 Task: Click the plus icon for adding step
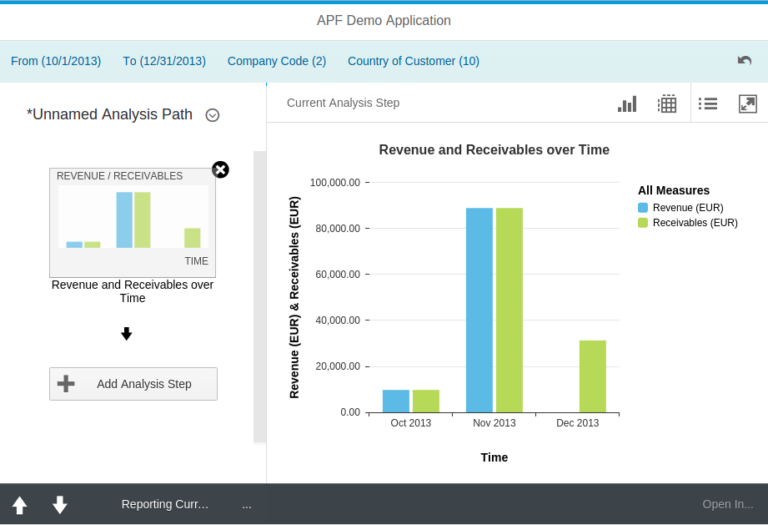pyautogui.click(x=66, y=384)
